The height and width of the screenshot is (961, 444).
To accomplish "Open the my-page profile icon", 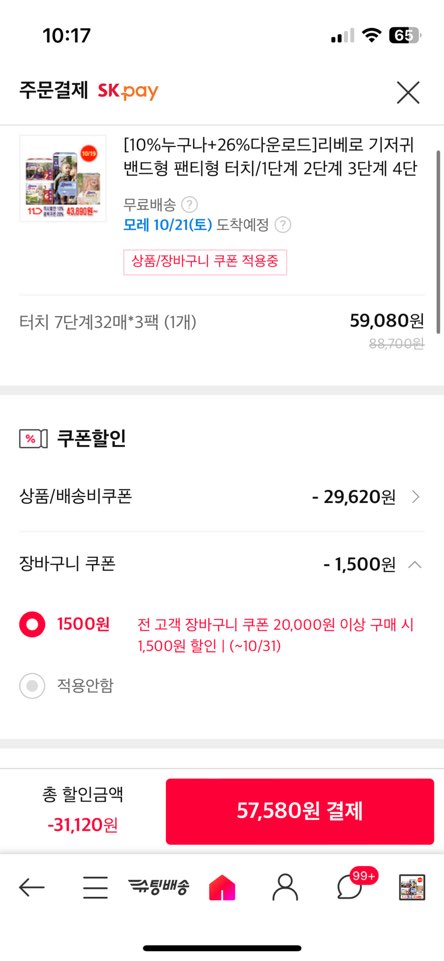I will click(285, 887).
